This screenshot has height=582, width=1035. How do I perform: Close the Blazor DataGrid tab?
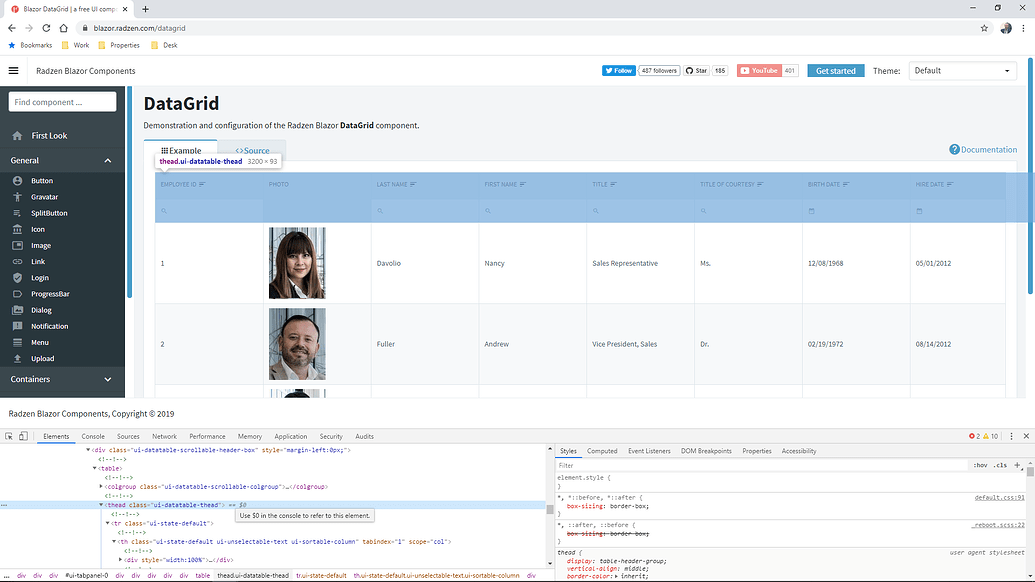125,9
